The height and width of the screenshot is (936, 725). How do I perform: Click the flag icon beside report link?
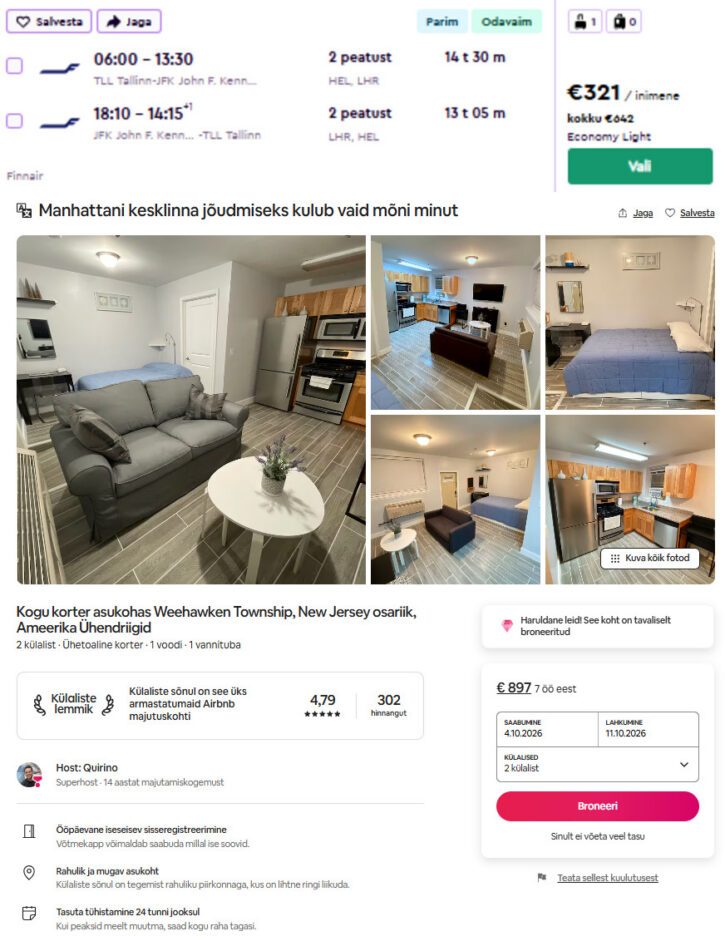[541, 878]
